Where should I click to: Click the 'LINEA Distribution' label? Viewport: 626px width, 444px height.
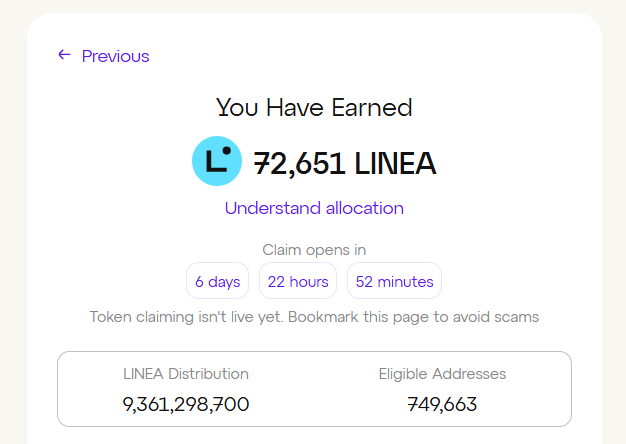coord(186,374)
